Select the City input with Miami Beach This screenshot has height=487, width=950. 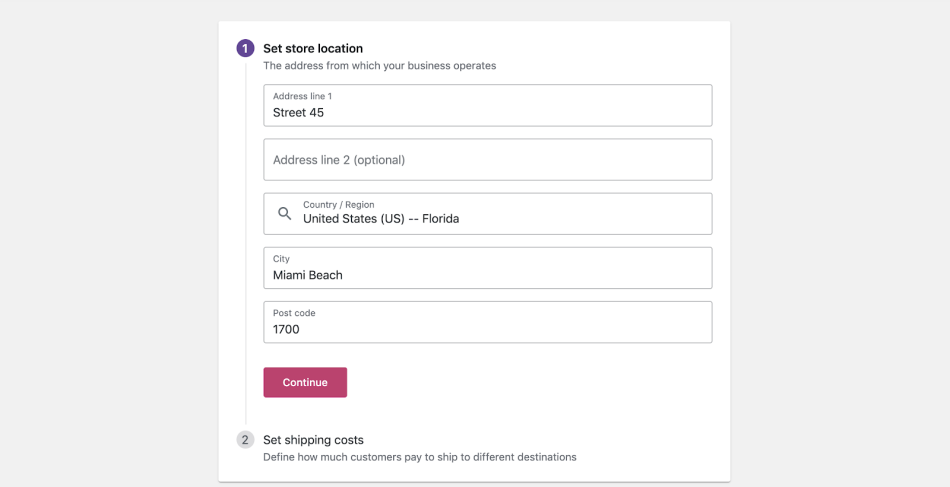pos(488,268)
